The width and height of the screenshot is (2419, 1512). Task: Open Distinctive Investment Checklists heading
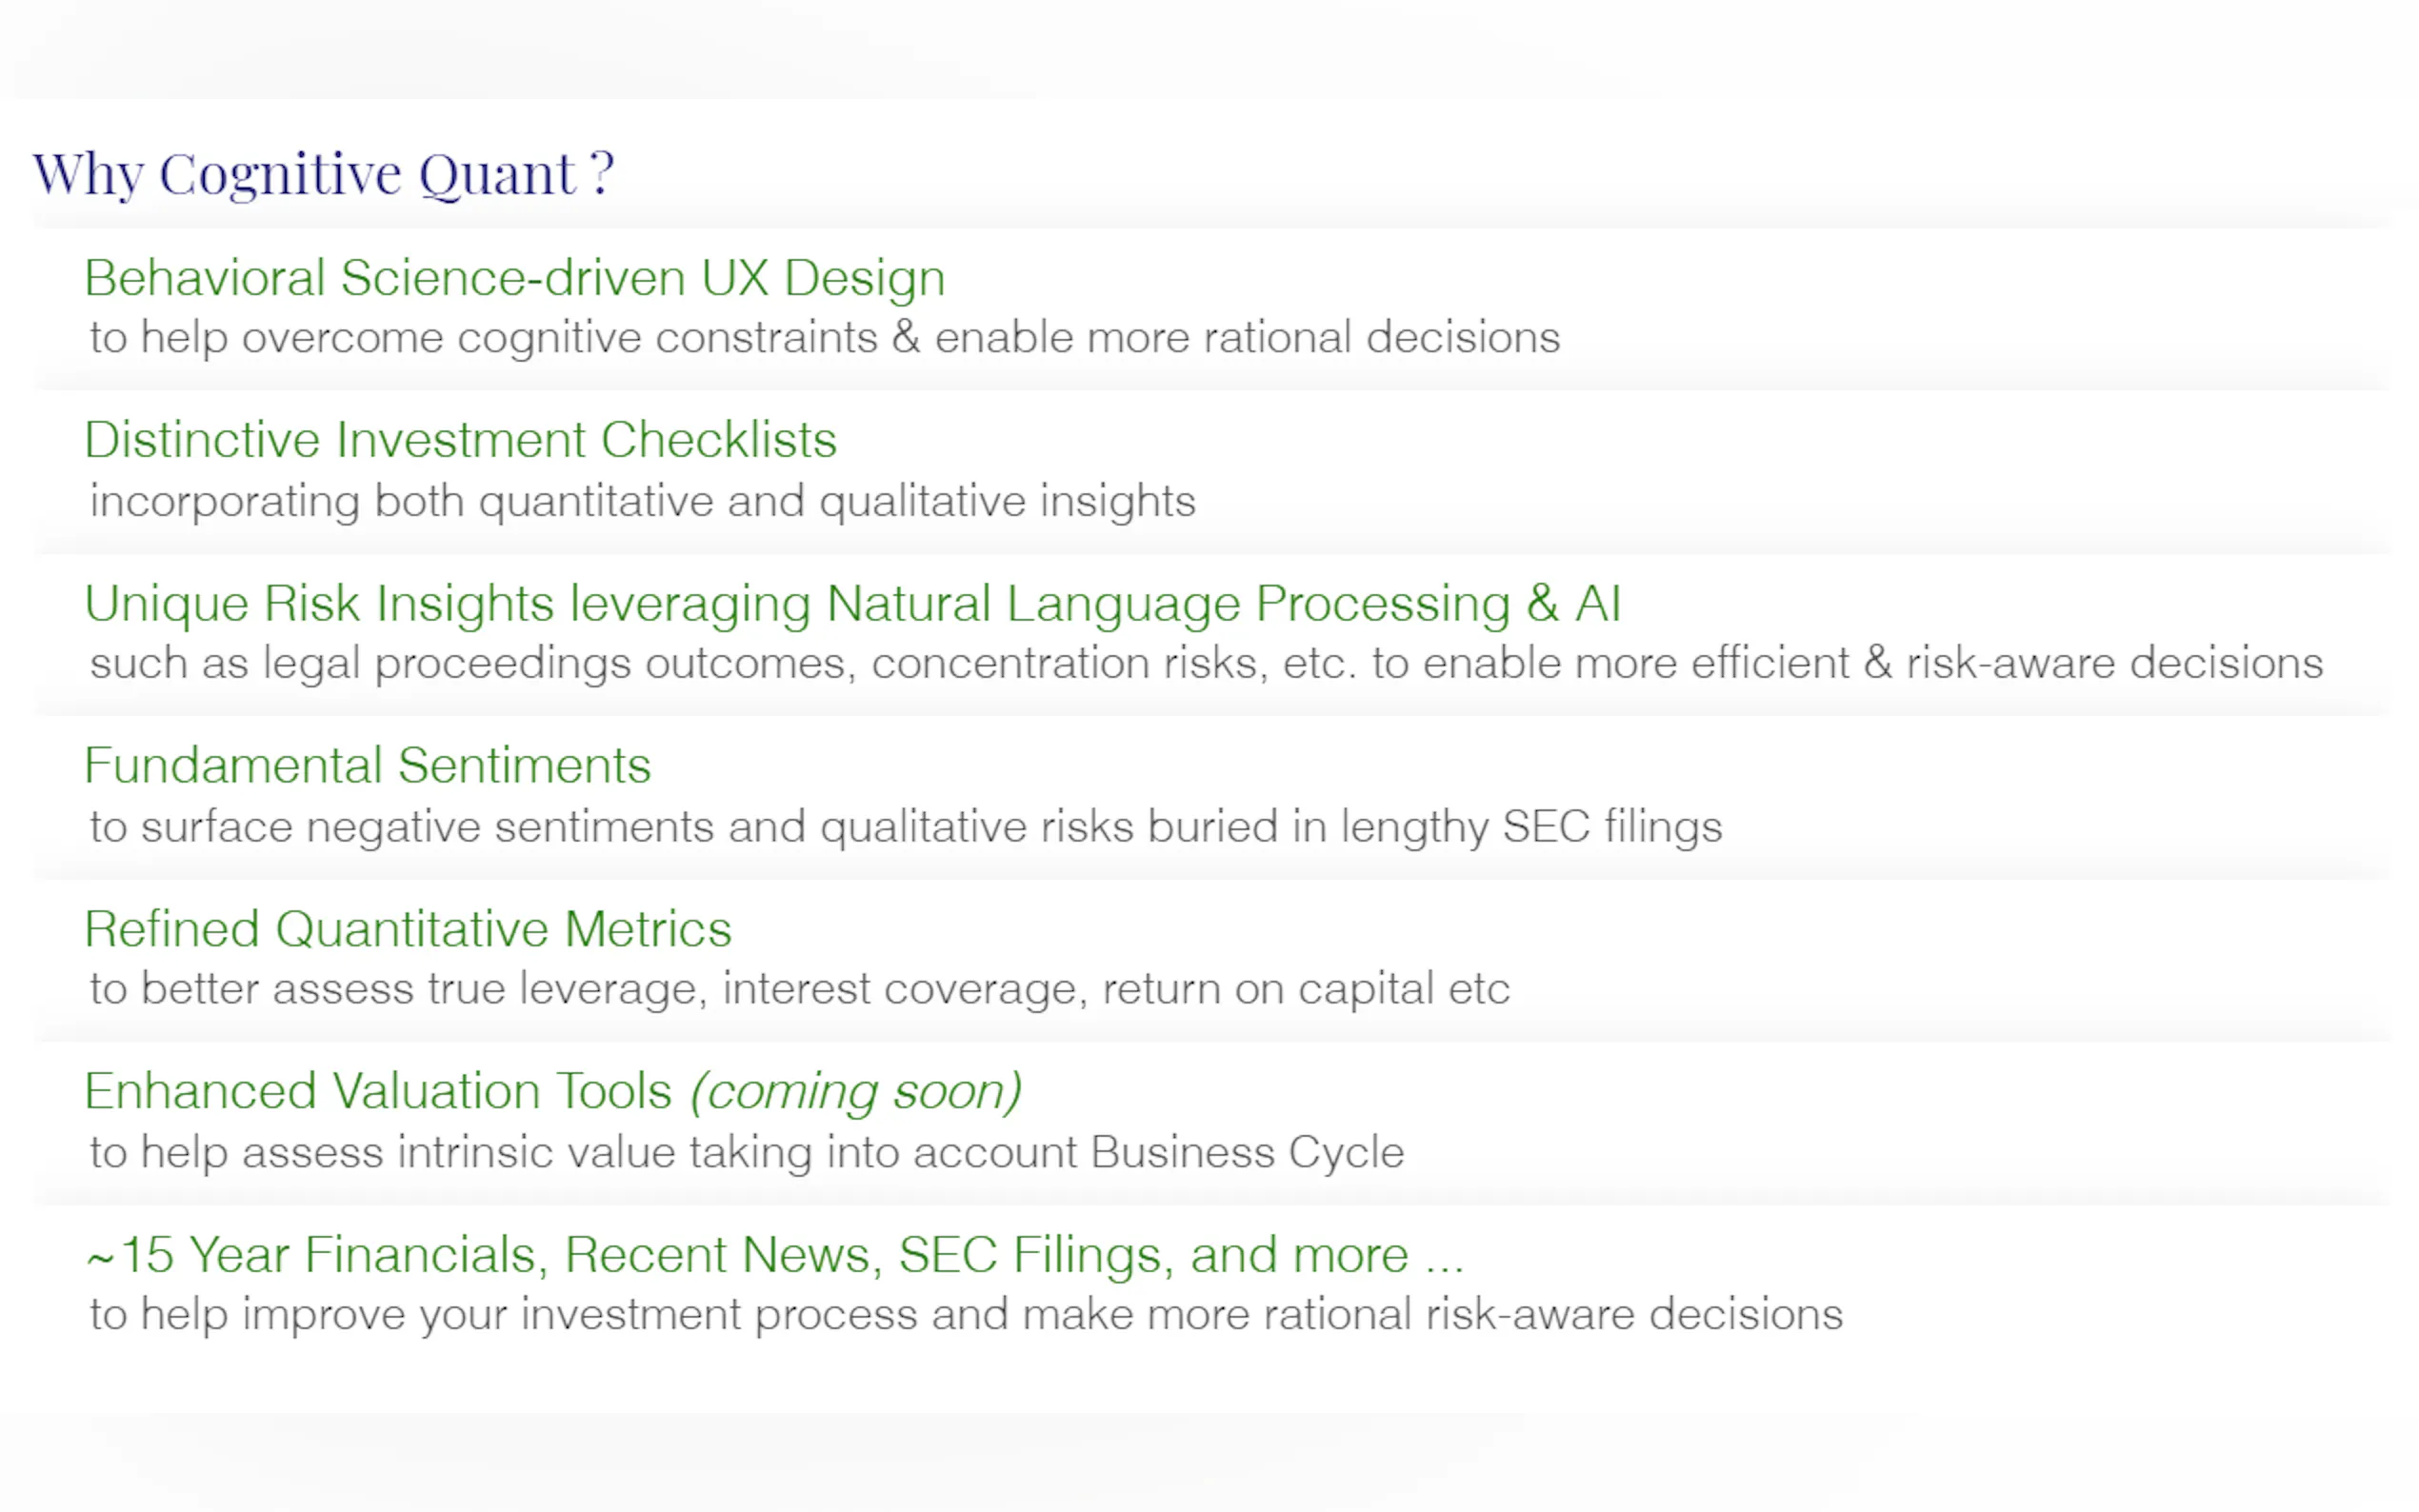(x=460, y=440)
